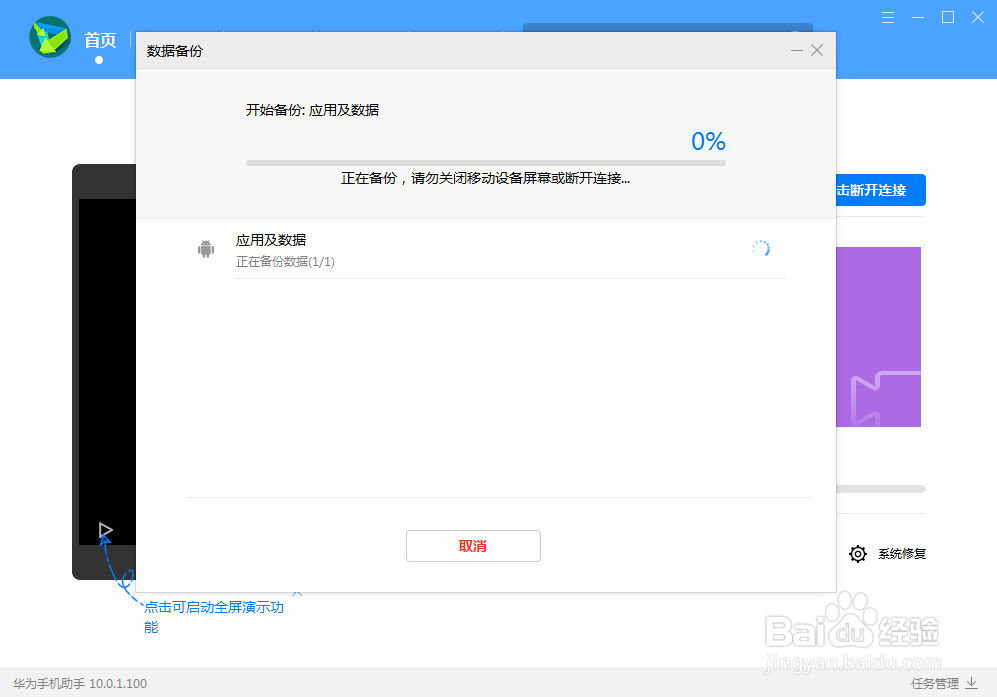Image resolution: width=997 pixels, height=697 pixels.
Task: Click the 0% backup progress bar
Action: [x=486, y=161]
